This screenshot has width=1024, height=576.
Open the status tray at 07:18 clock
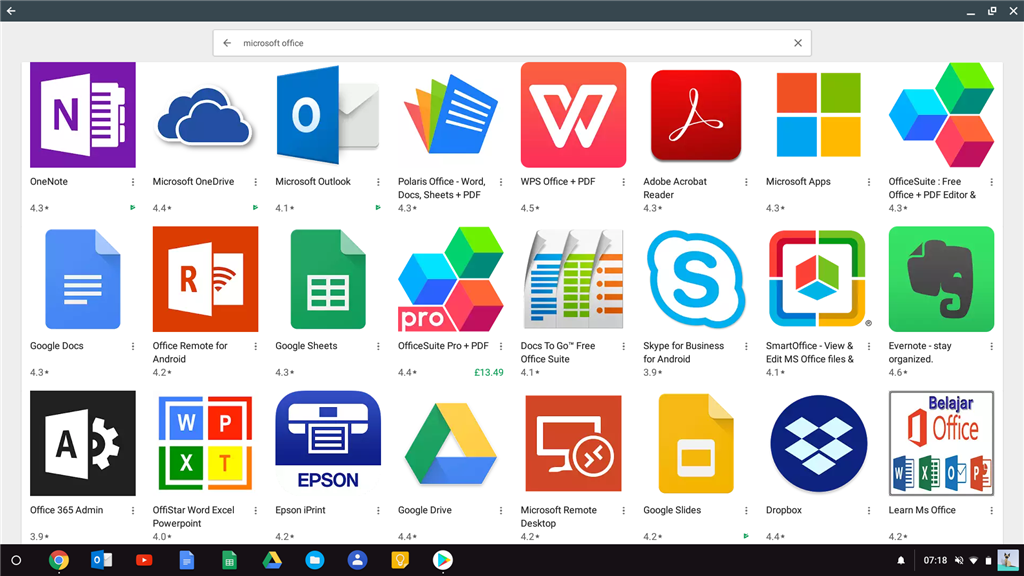coord(935,560)
